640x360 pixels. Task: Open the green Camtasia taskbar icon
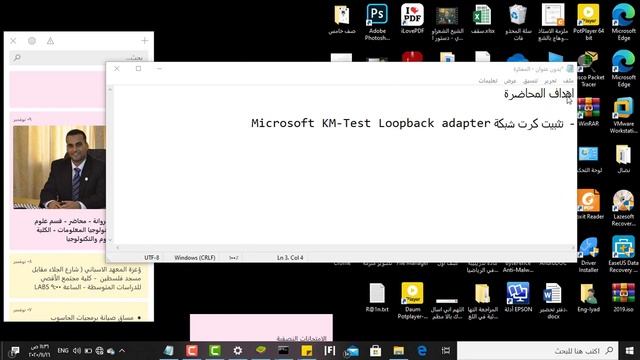(x=215, y=351)
